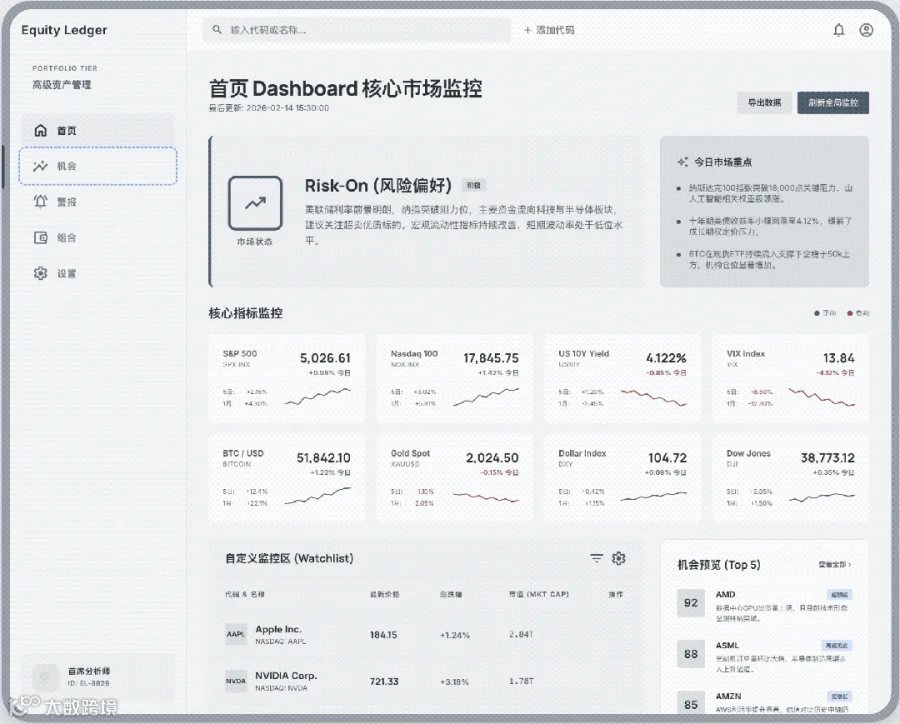
Task: Click NVIDIA's change +3.18%
Action: point(455,682)
